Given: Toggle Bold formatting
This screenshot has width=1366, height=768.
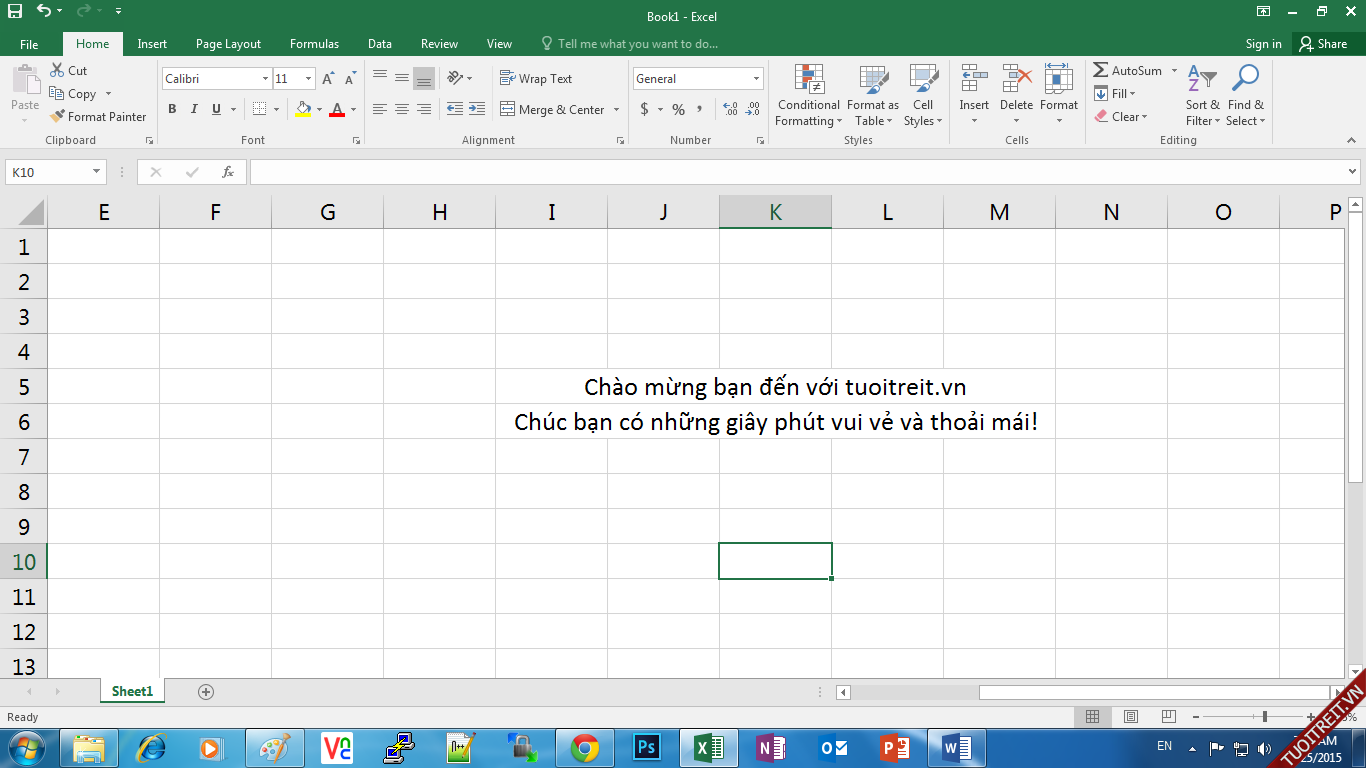Looking at the screenshot, I should coord(172,110).
